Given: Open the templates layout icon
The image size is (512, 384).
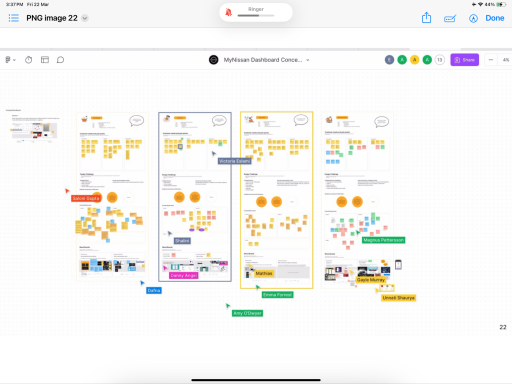Looking at the screenshot, I should coord(45,60).
